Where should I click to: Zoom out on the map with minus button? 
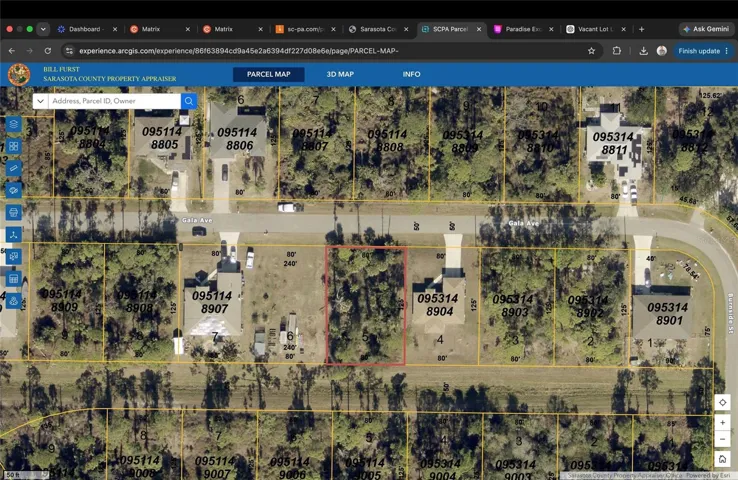pyautogui.click(x=722, y=440)
